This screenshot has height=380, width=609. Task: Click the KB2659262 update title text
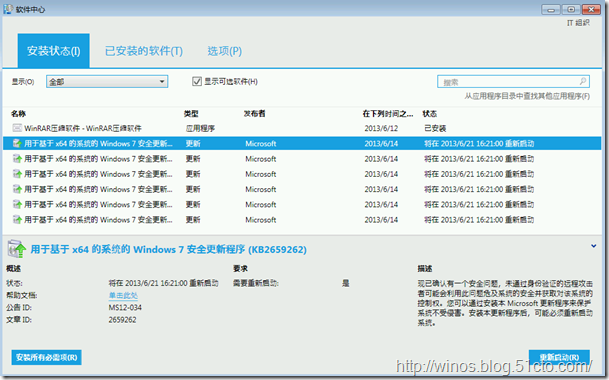pos(169,249)
